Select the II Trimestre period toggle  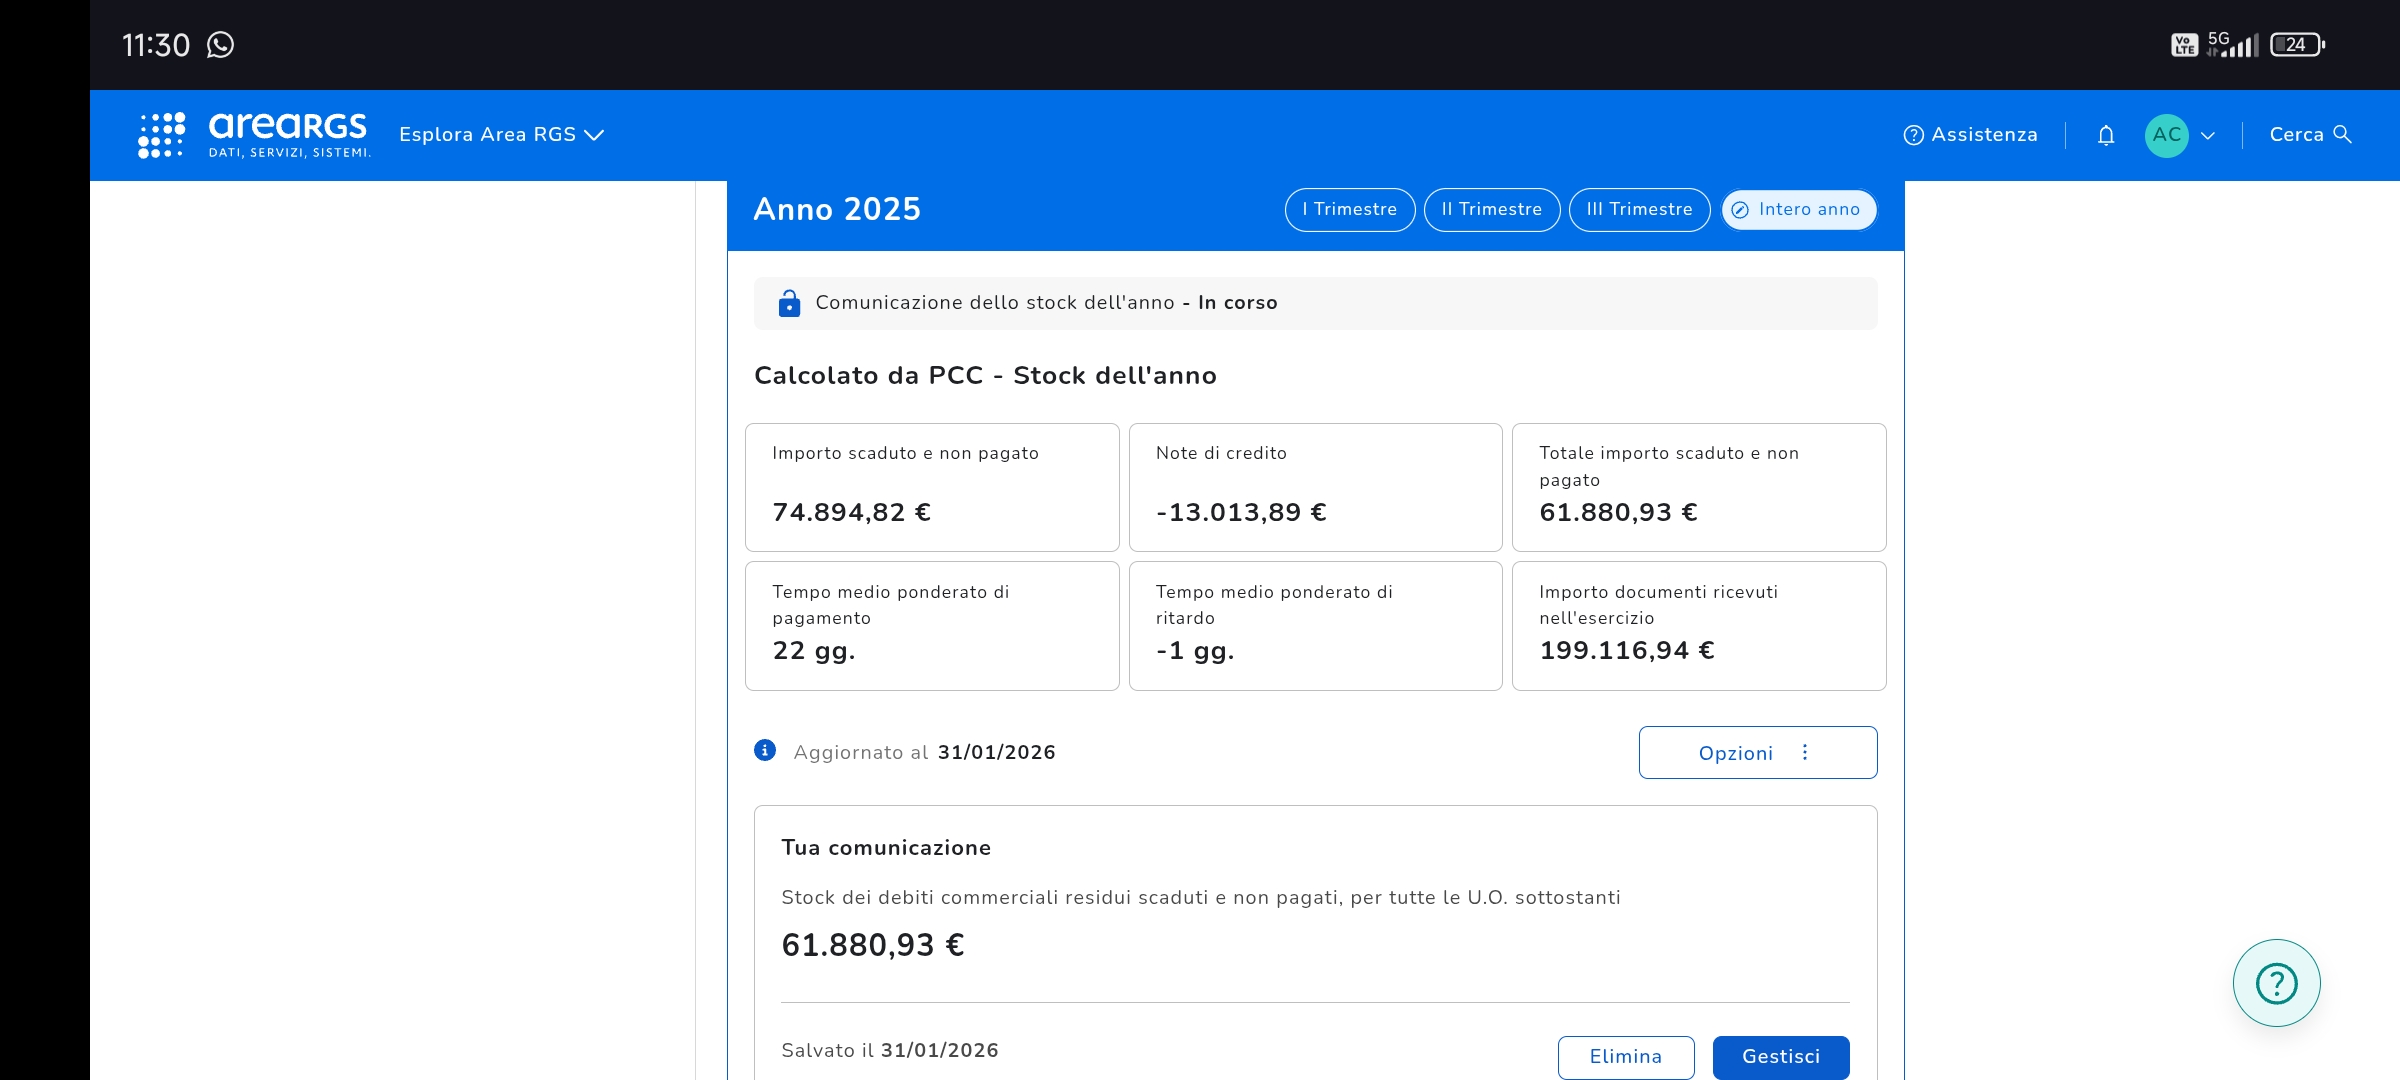pyautogui.click(x=1491, y=210)
